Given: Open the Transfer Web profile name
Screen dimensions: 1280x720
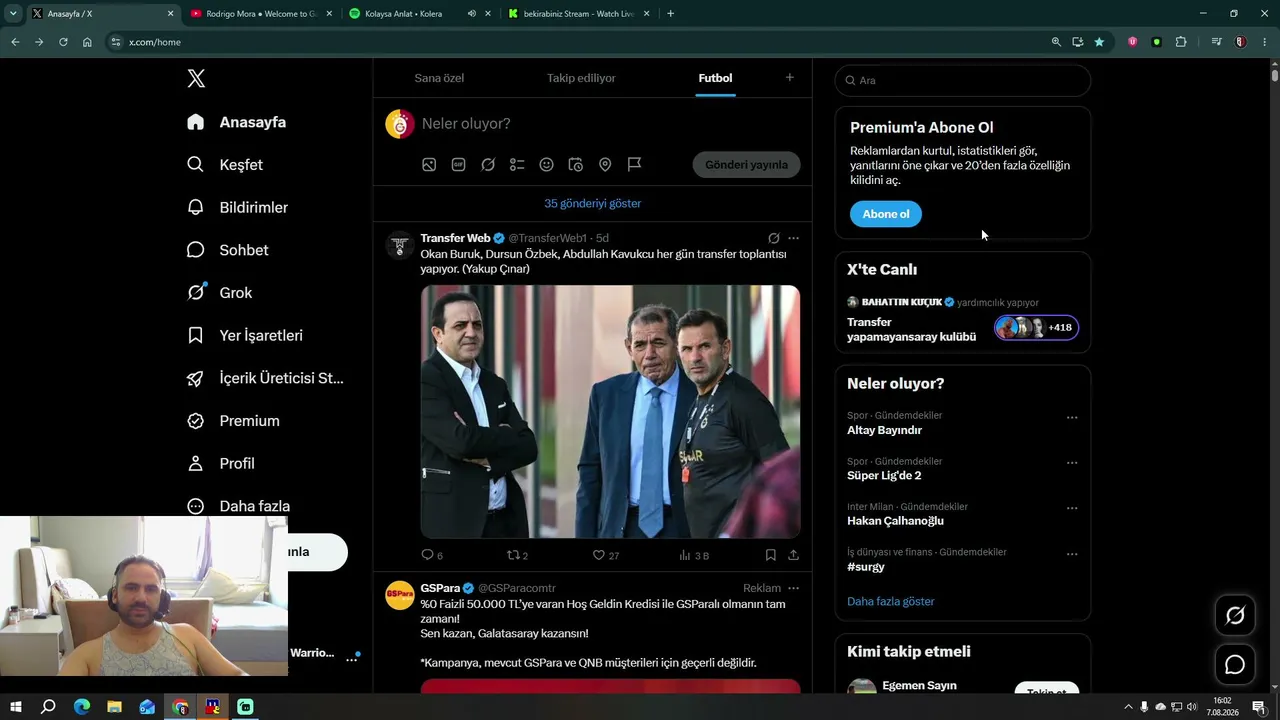Looking at the screenshot, I should (455, 238).
